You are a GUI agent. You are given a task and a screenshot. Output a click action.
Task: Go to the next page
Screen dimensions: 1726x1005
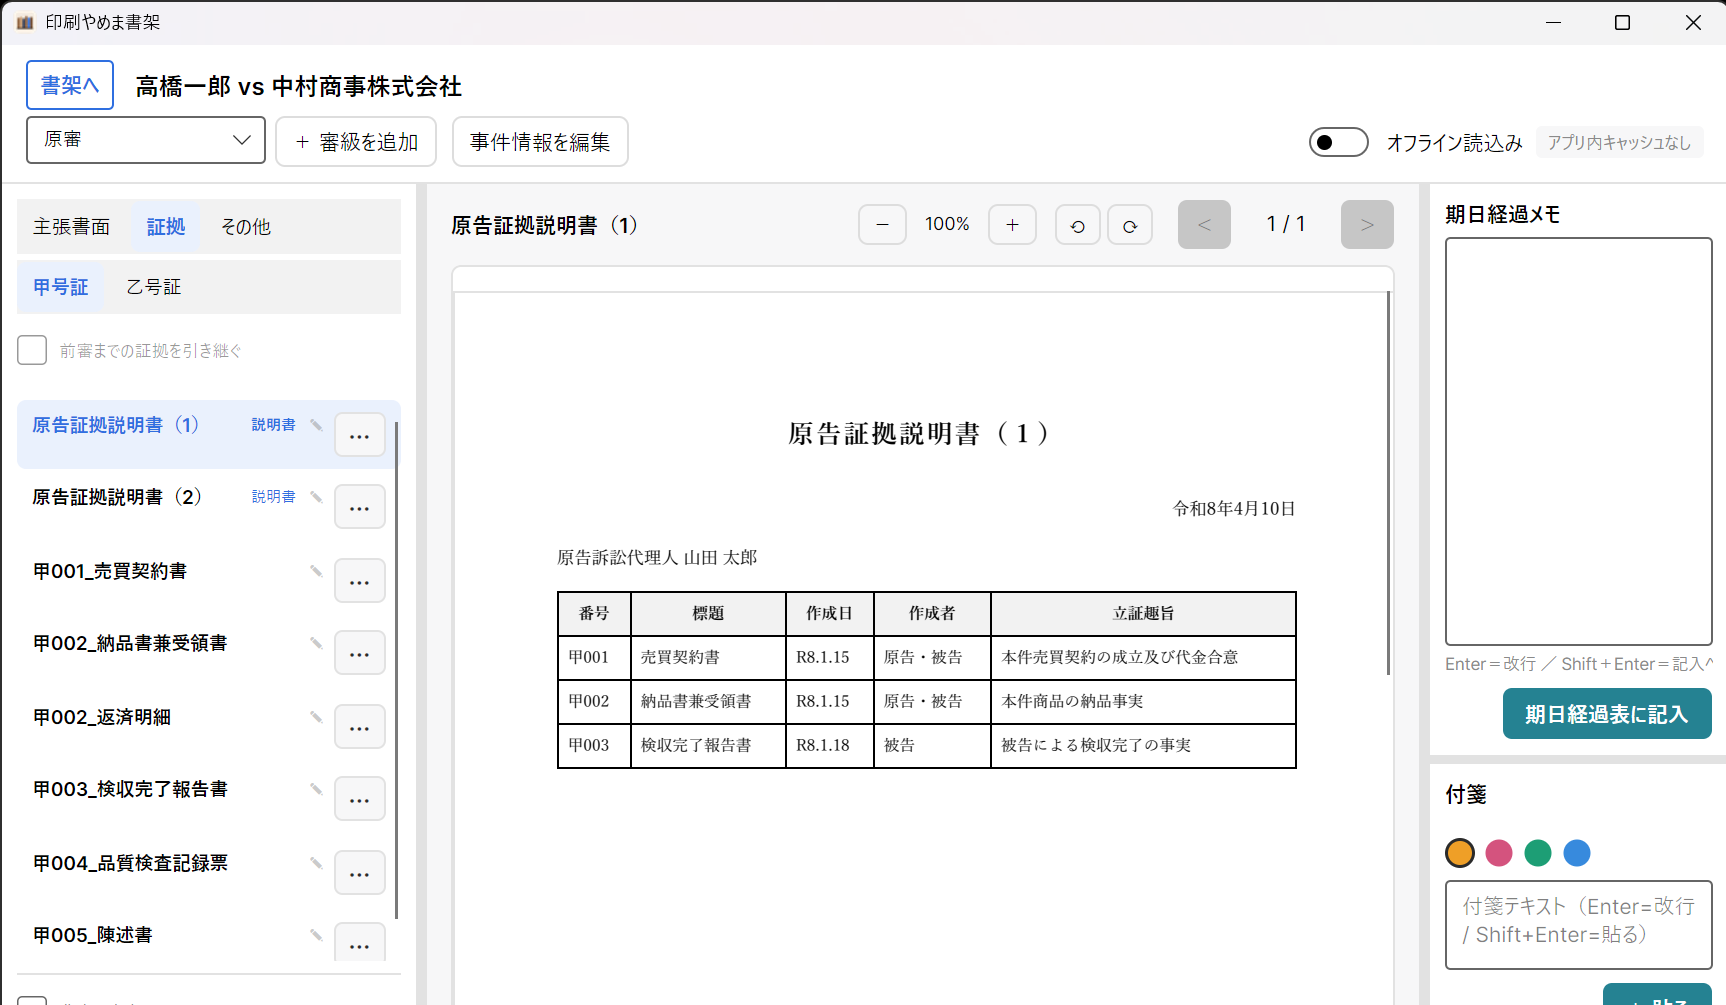[1367, 225]
